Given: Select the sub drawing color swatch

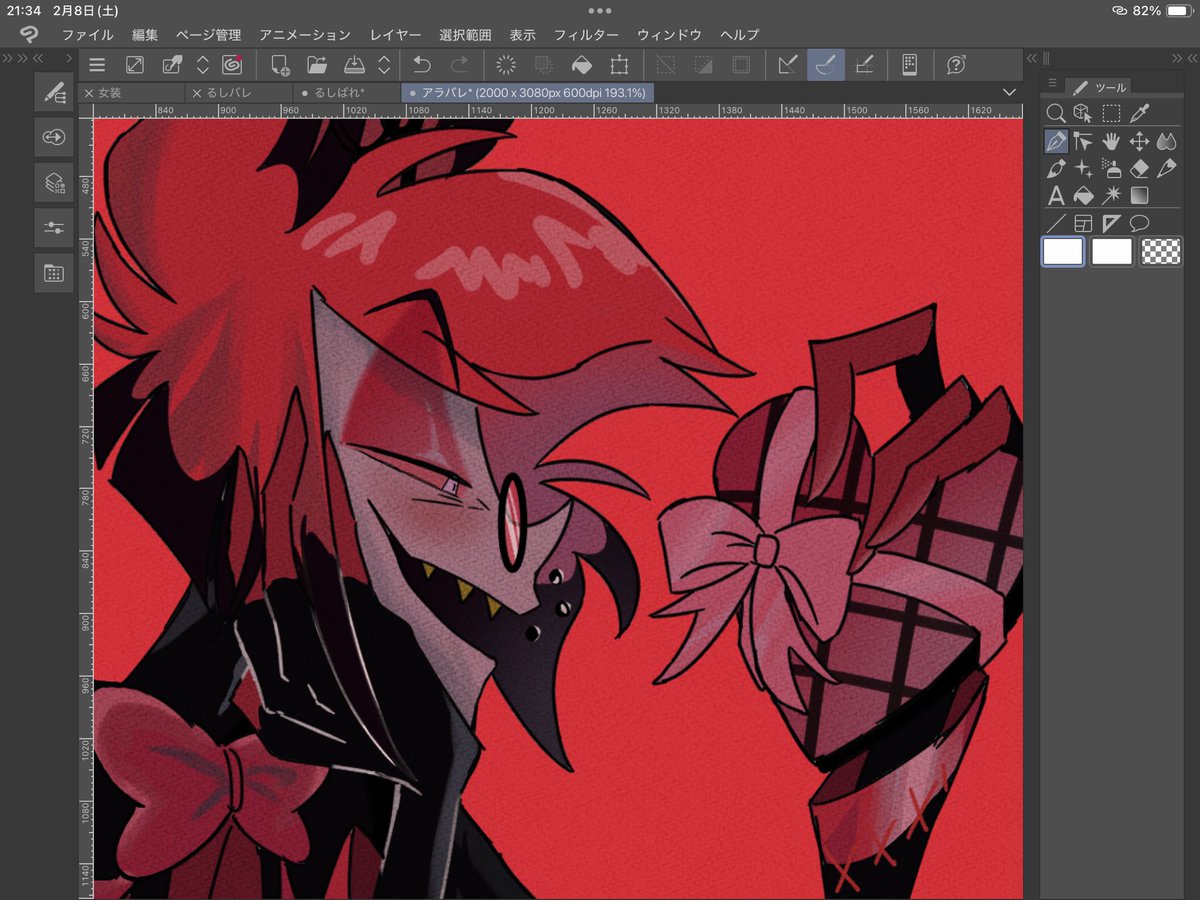Looking at the screenshot, I should (1112, 251).
